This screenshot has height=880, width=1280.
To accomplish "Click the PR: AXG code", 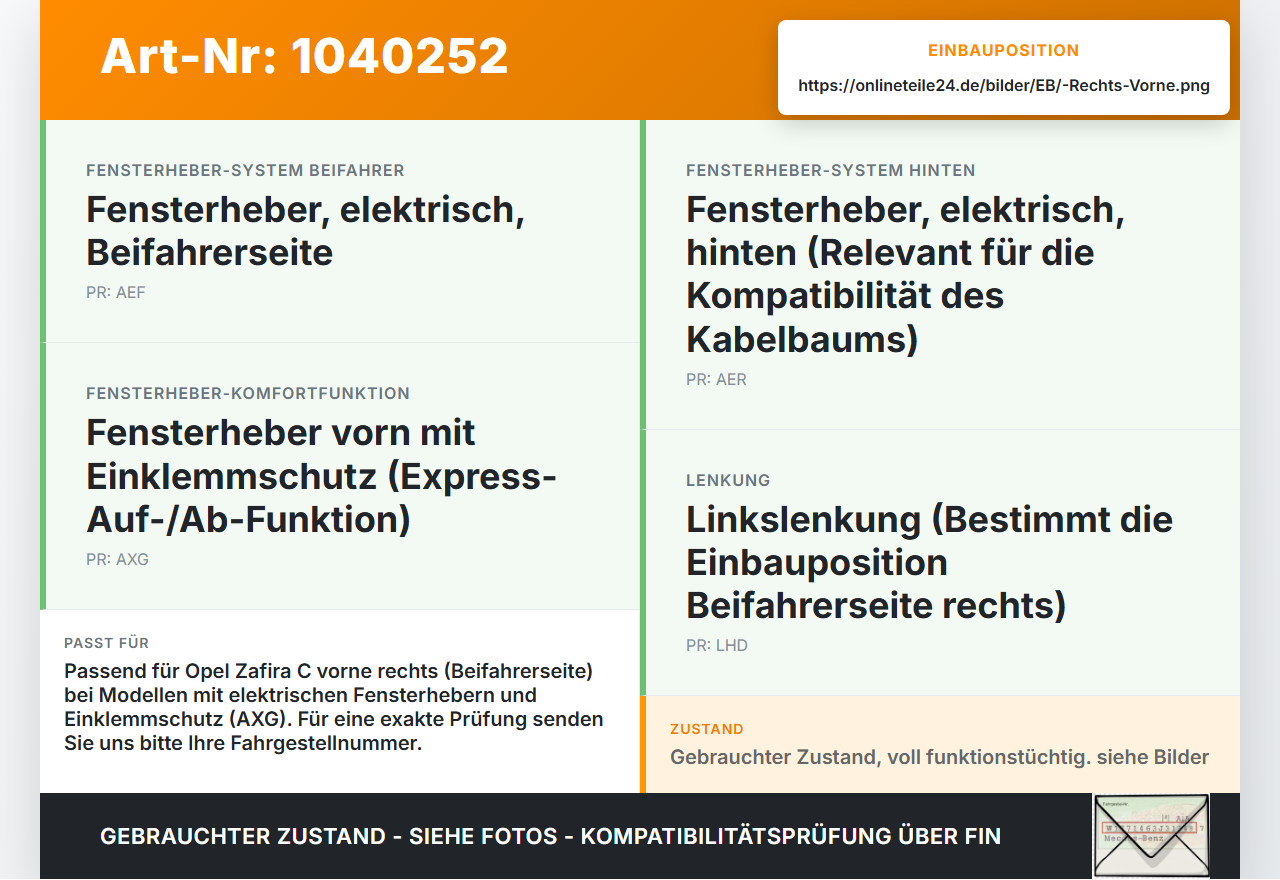I will tap(117, 560).
